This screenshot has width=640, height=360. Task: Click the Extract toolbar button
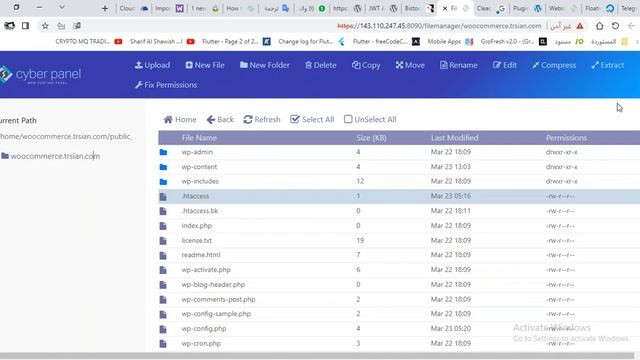[x=608, y=65]
